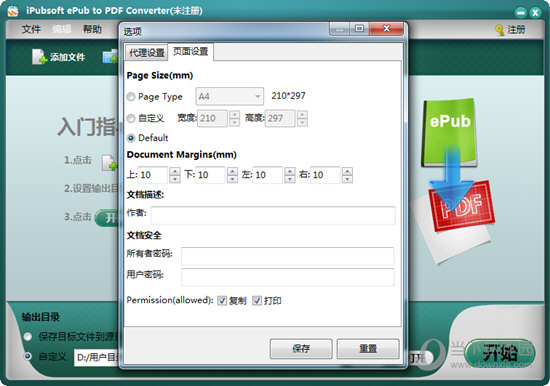Viewport: 550px width, 386px height.
Task: Click the key icon beside 注册
Action: tap(499, 30)
